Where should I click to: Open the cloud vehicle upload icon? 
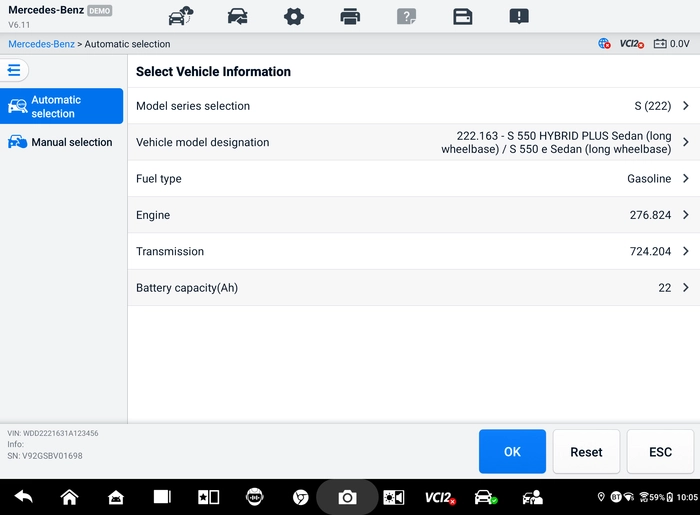pyautogui.click(x=181, y=17)
